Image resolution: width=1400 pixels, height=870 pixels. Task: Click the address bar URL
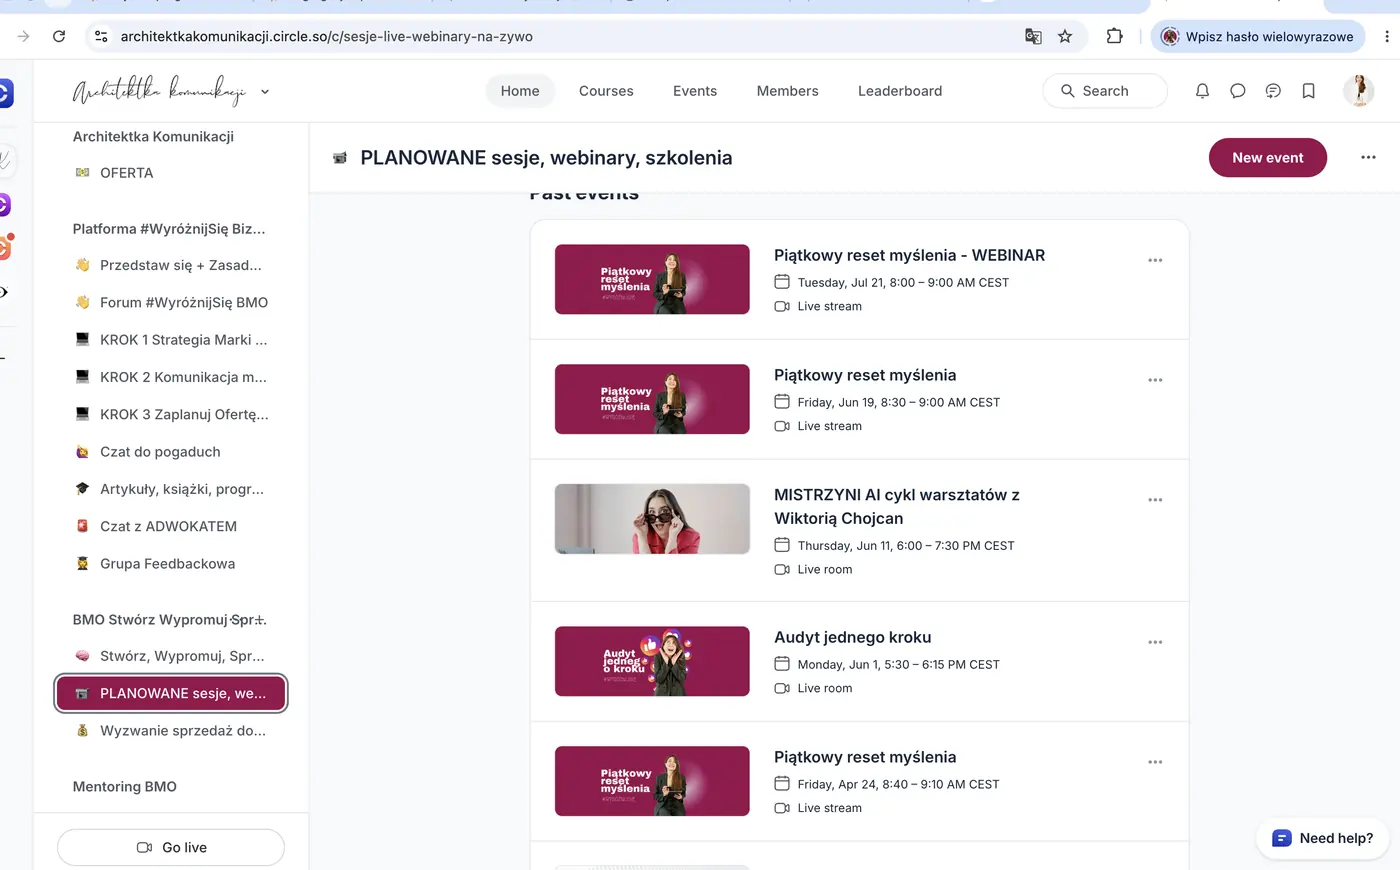point(327,36)
